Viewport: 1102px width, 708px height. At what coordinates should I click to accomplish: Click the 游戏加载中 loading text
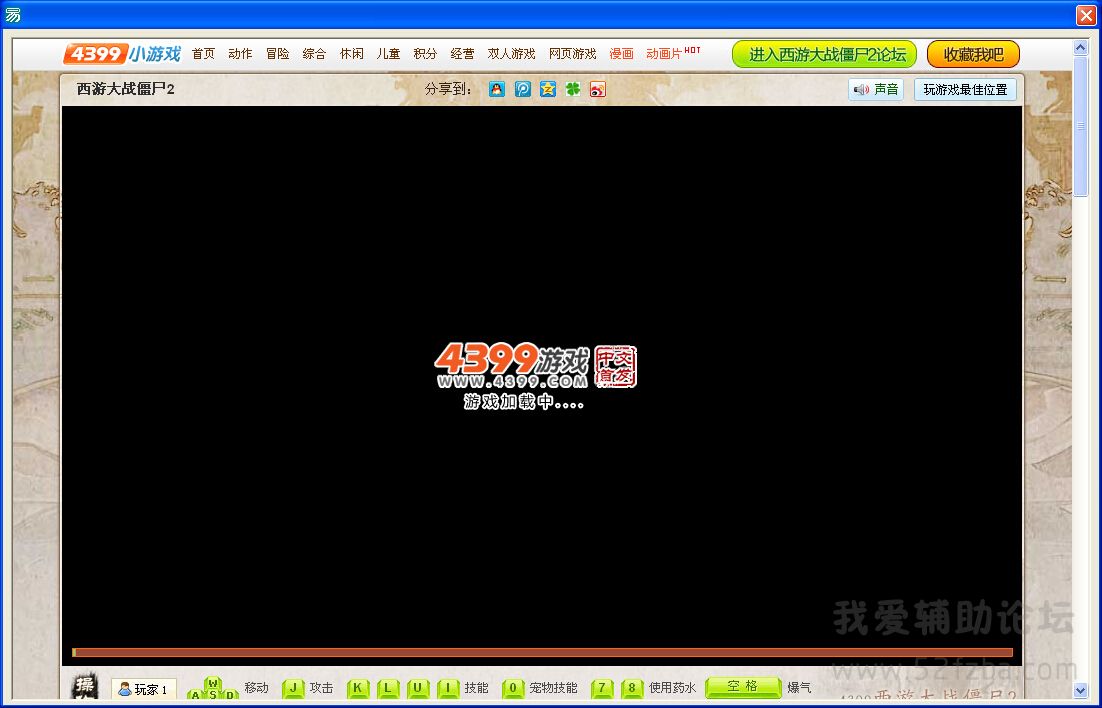point(524,401)
